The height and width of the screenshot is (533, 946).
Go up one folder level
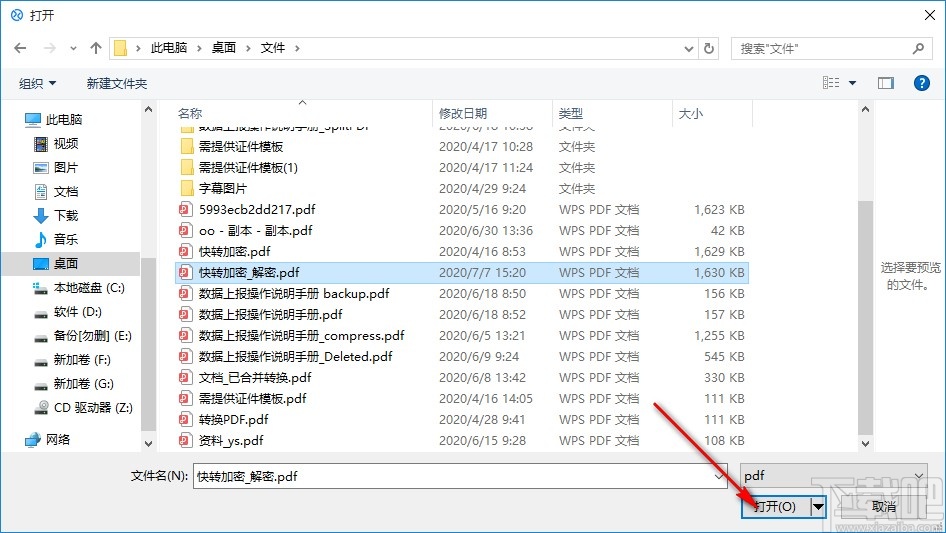coord(95,48)
